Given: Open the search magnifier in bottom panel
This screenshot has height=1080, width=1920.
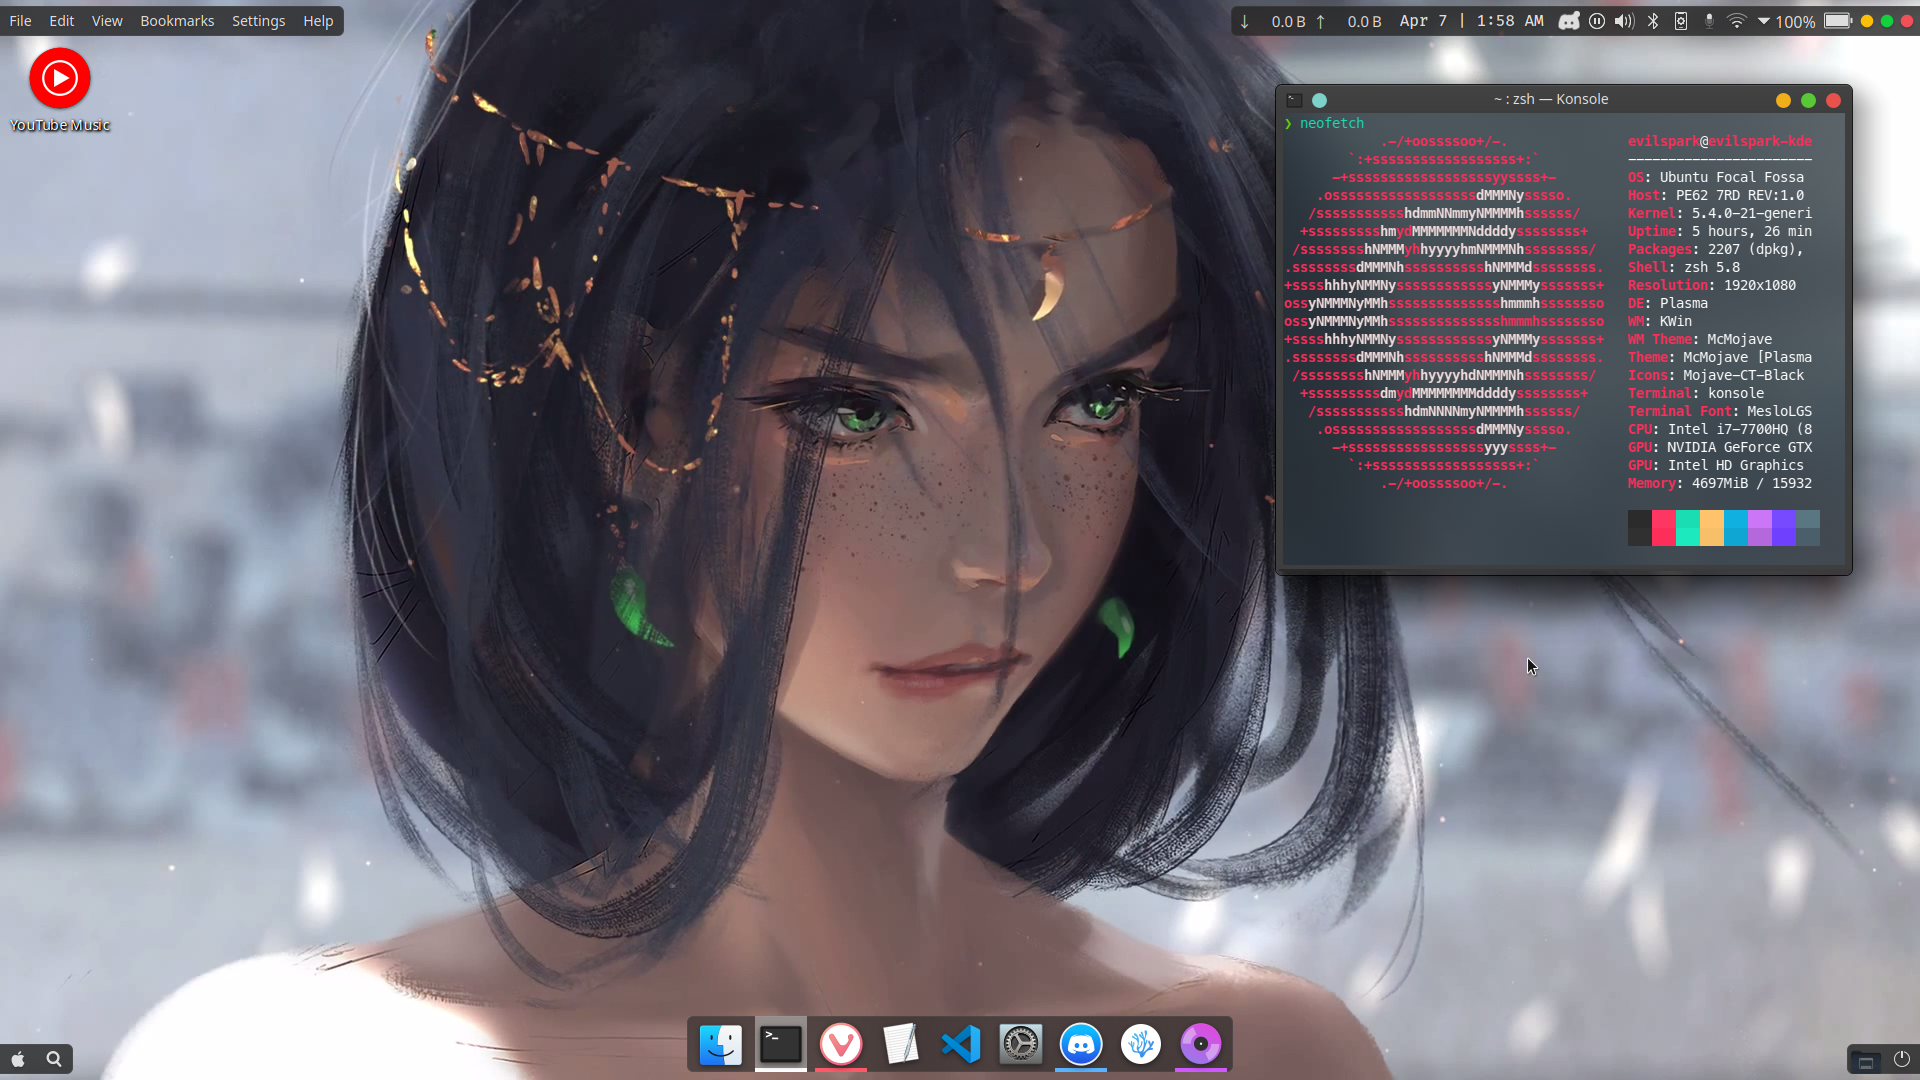Looking at the screenshot, I should pos(54,1059).
